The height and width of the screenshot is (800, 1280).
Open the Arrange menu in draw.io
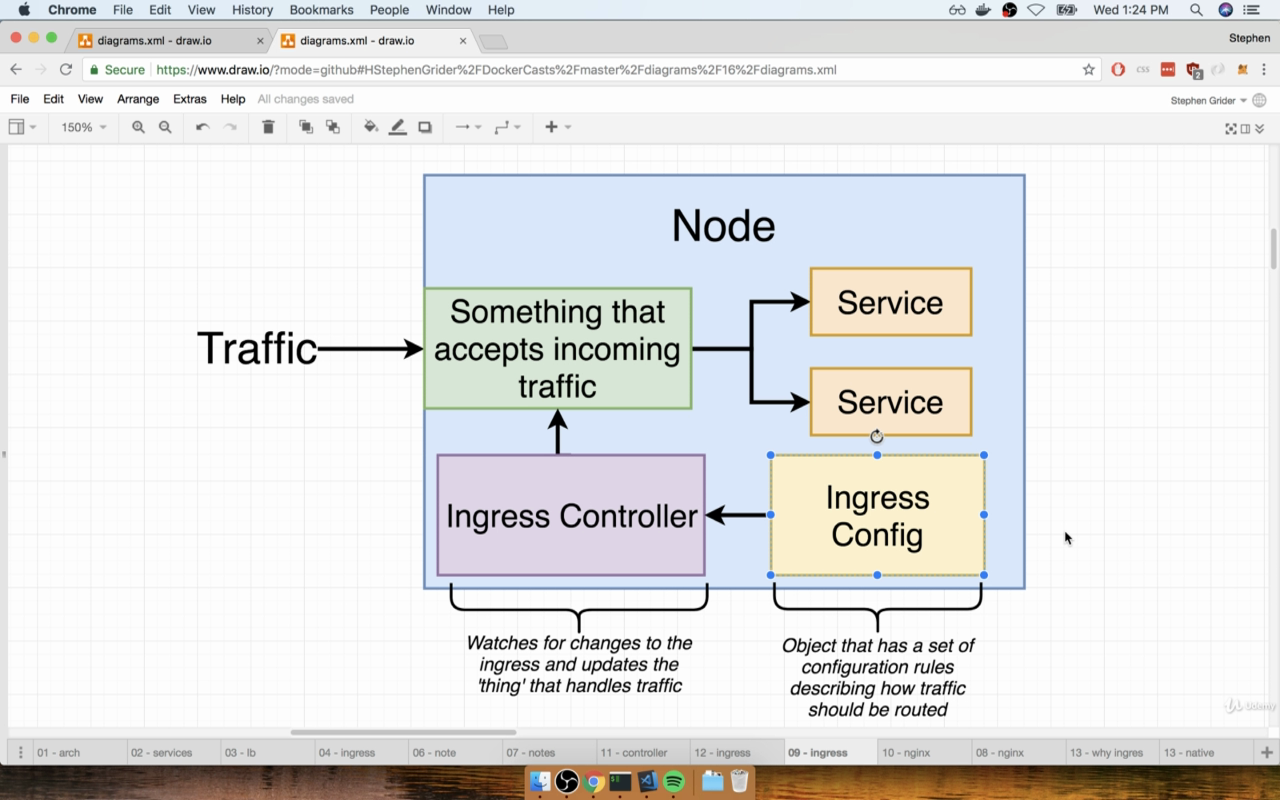point(138,99)
